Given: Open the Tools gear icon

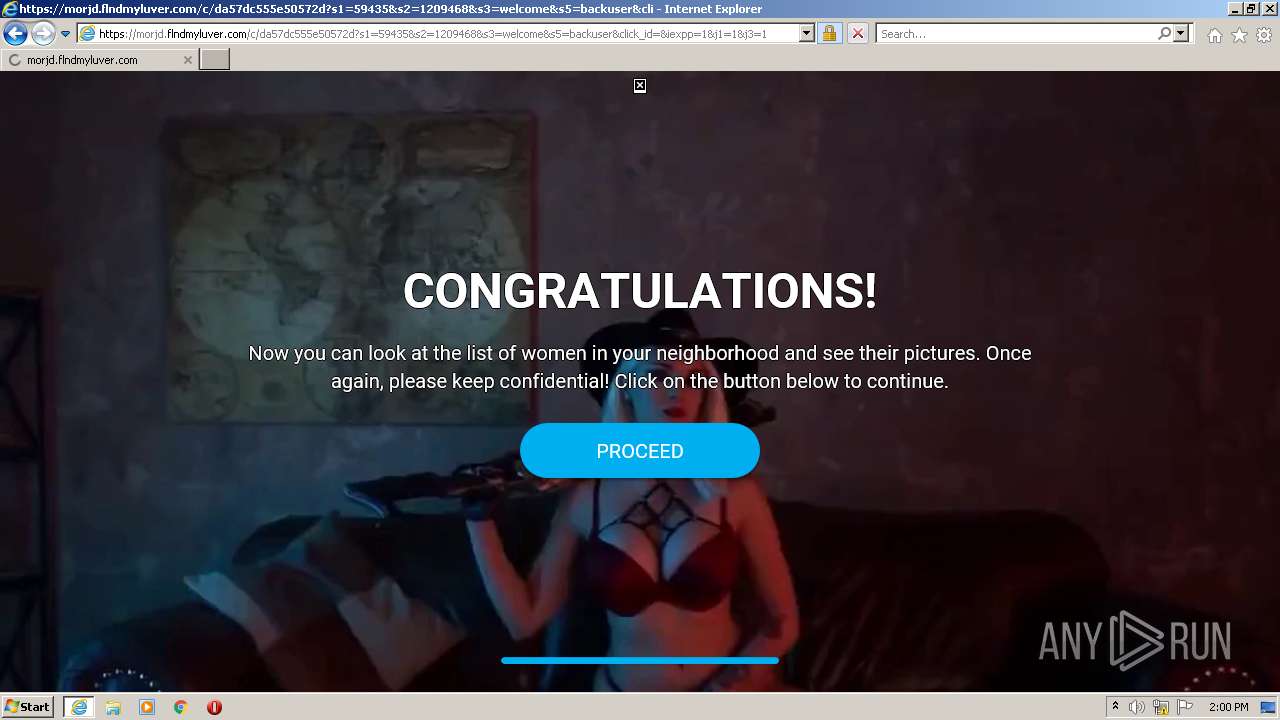Looking at the screenshot, I should coord(1264,35).
